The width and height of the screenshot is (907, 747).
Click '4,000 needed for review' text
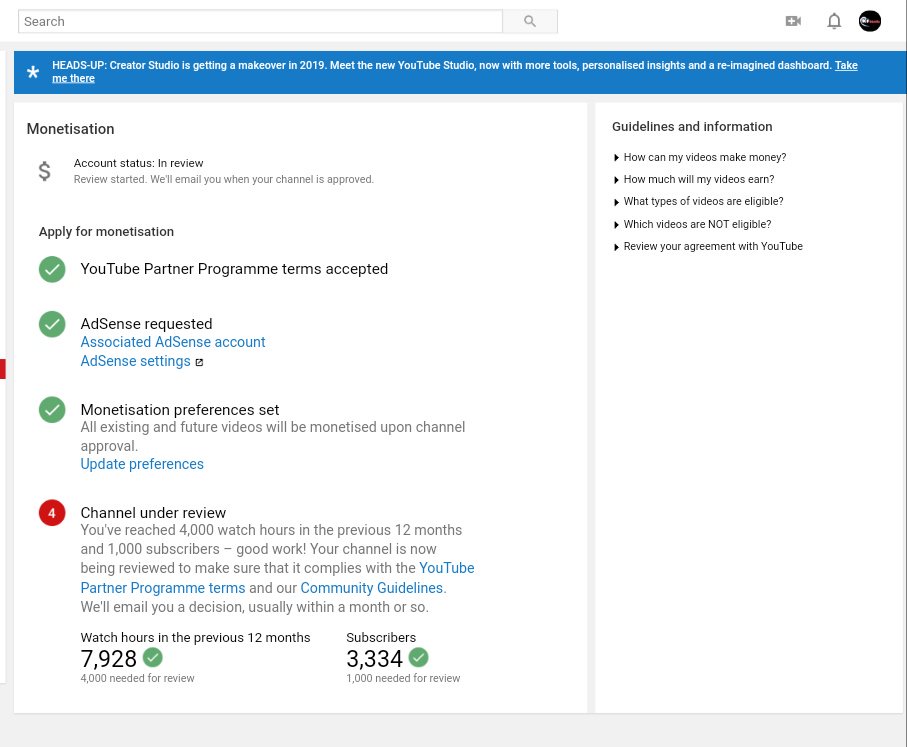click(x=138, y=678)
